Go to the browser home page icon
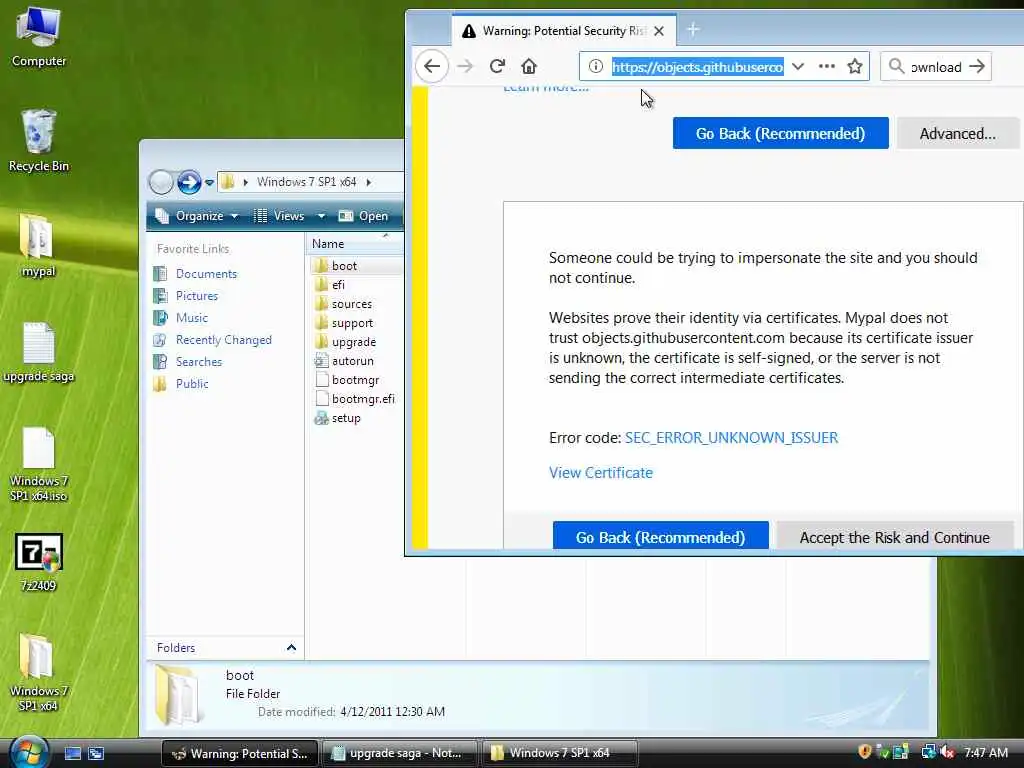The image size is (1024, 768). [529, 66]
